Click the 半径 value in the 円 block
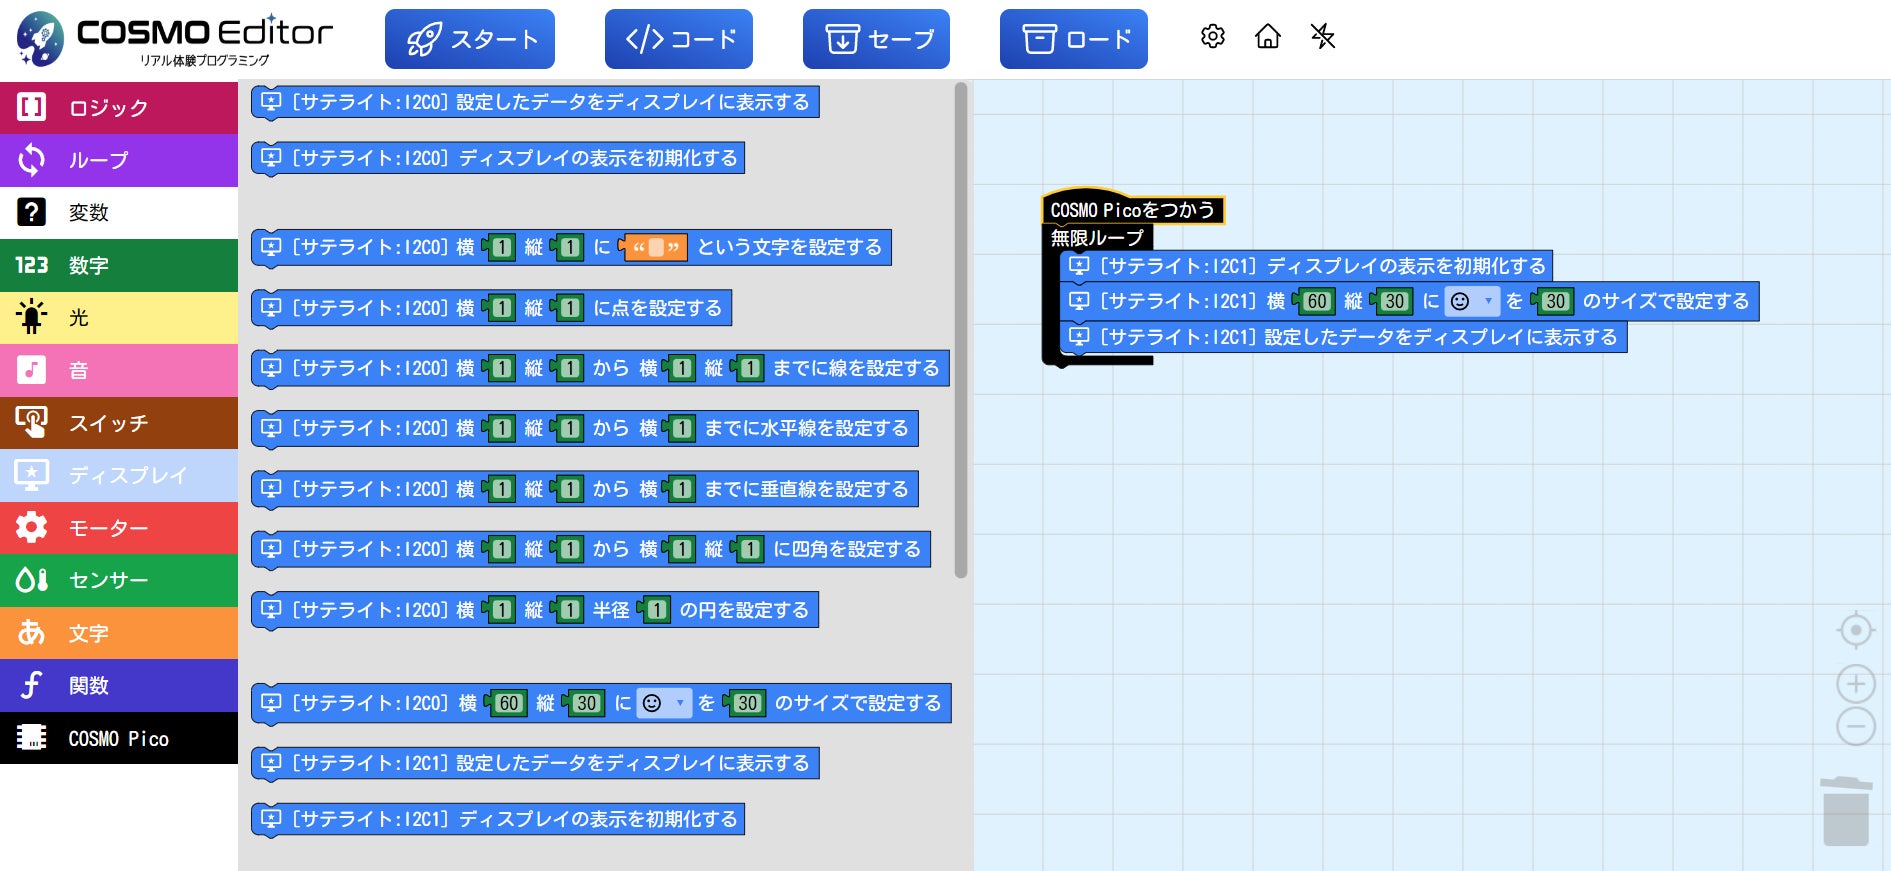This screenshot has height=871, width=1891. pos(657,610)
